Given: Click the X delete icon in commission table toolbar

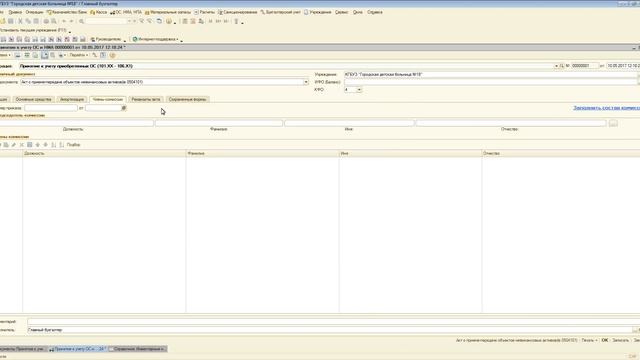Looking at the screenshot, I should point(22,145).
